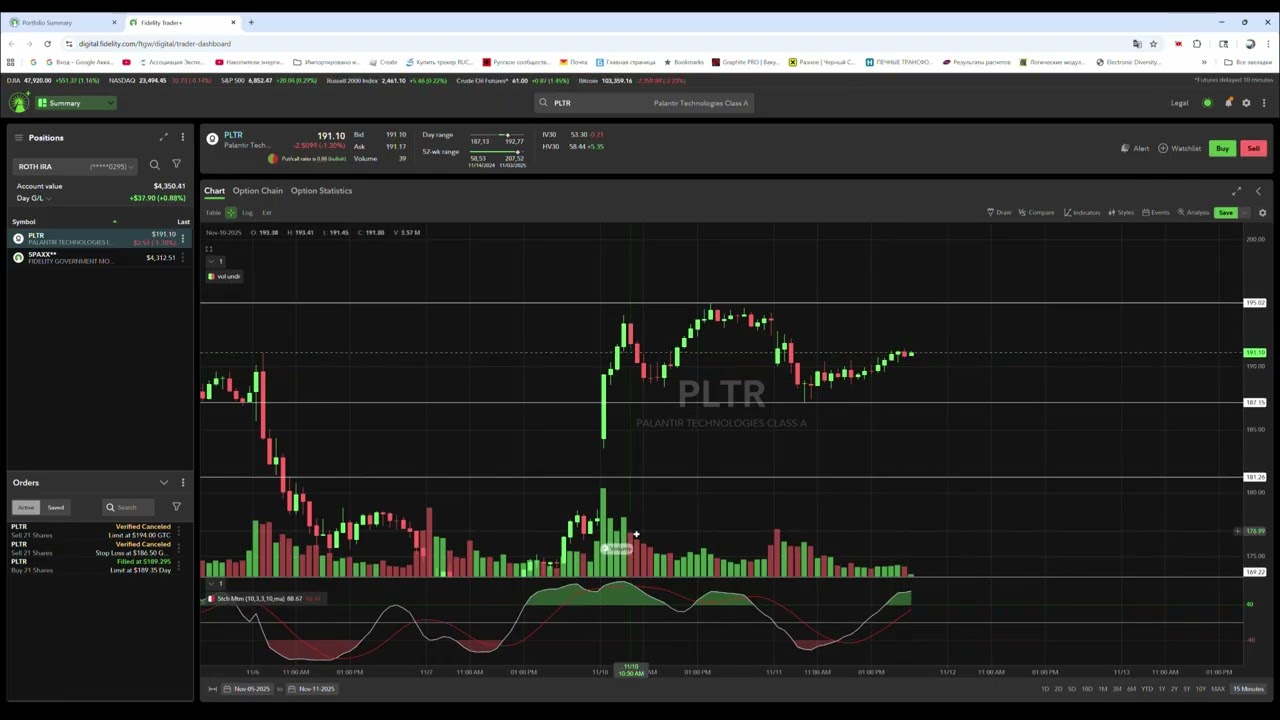Image resolution: width=1280 pixels, height=720 pixels.
Task: Open the top bar three-dot menu
Action: 1264,103
